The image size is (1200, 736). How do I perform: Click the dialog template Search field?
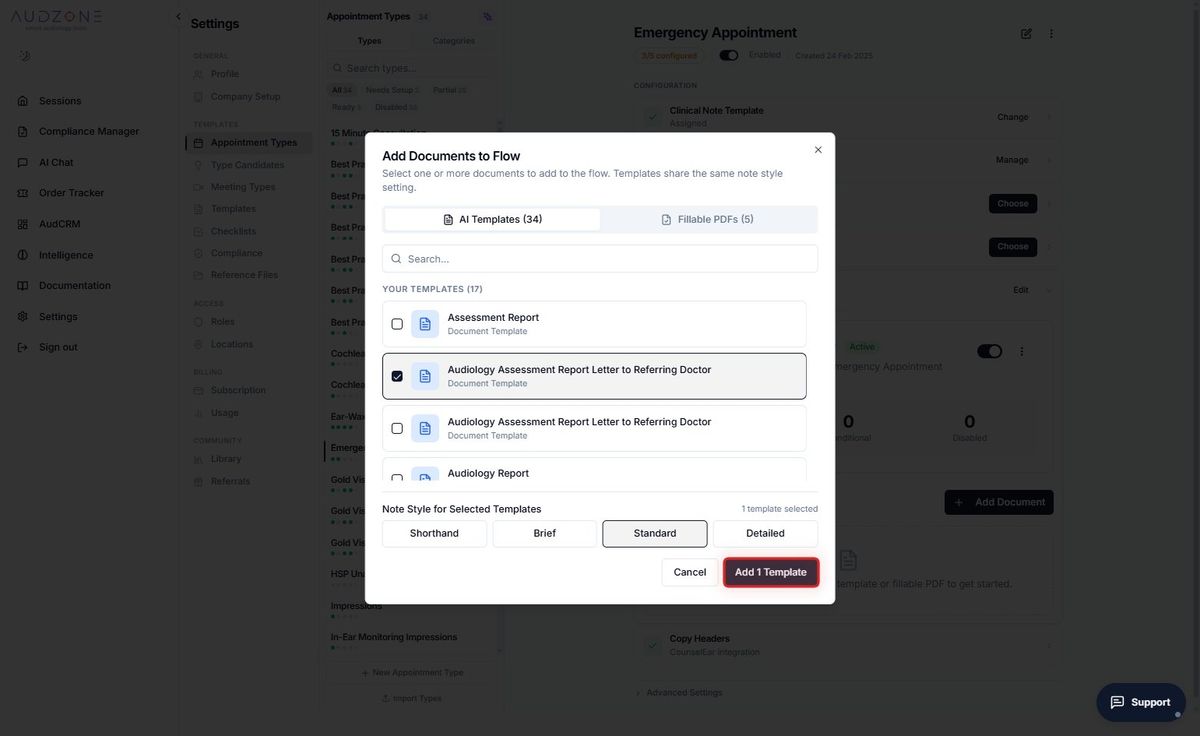(600, 259)
